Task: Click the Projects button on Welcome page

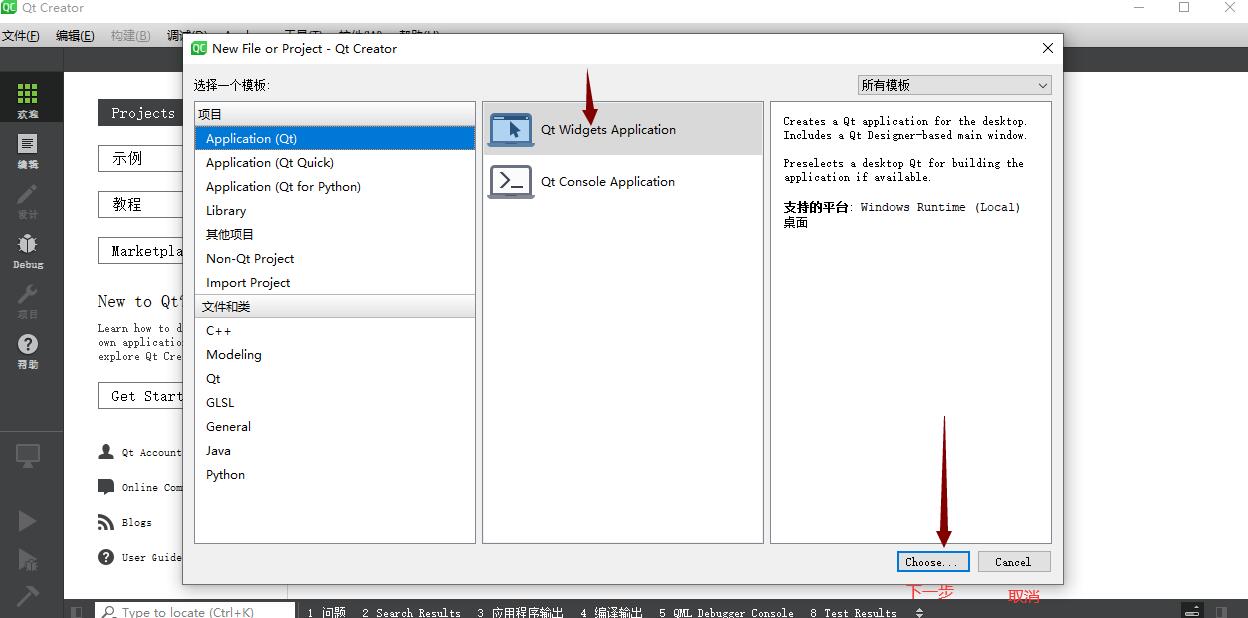Action: pos(140,113)
